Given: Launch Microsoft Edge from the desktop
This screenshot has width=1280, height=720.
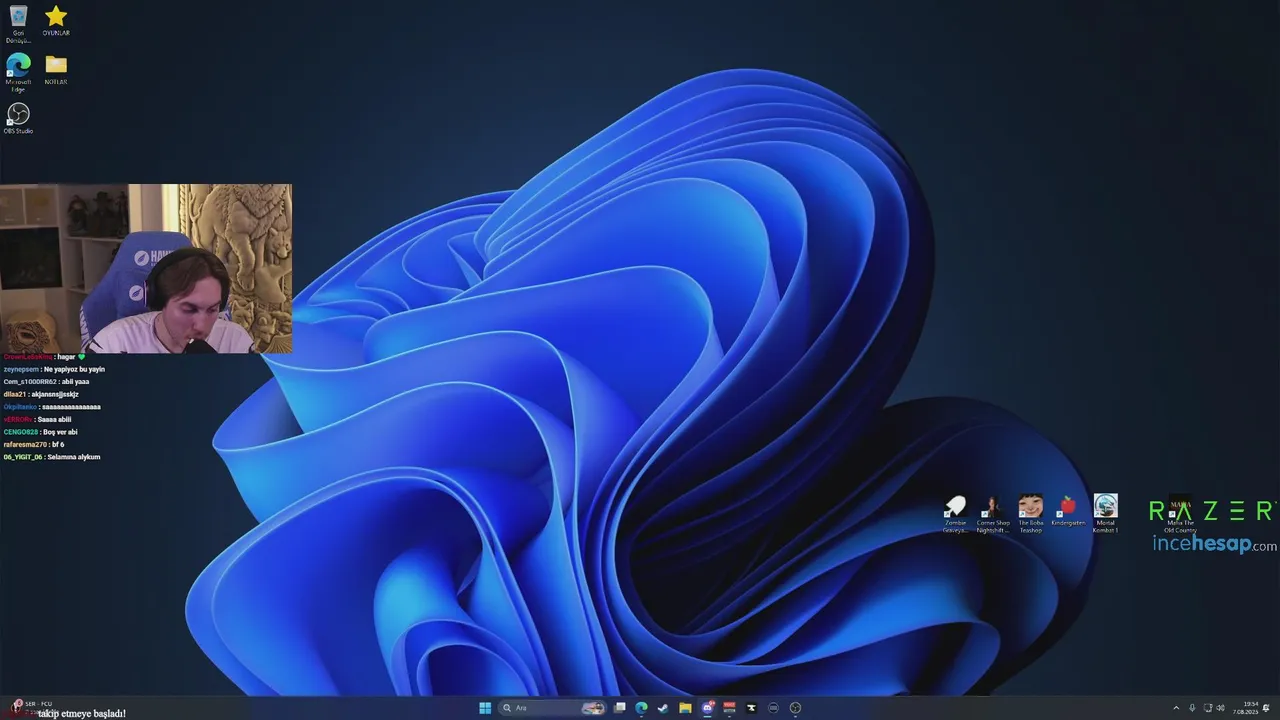Looking at the screenshot, I should (18, 72).
